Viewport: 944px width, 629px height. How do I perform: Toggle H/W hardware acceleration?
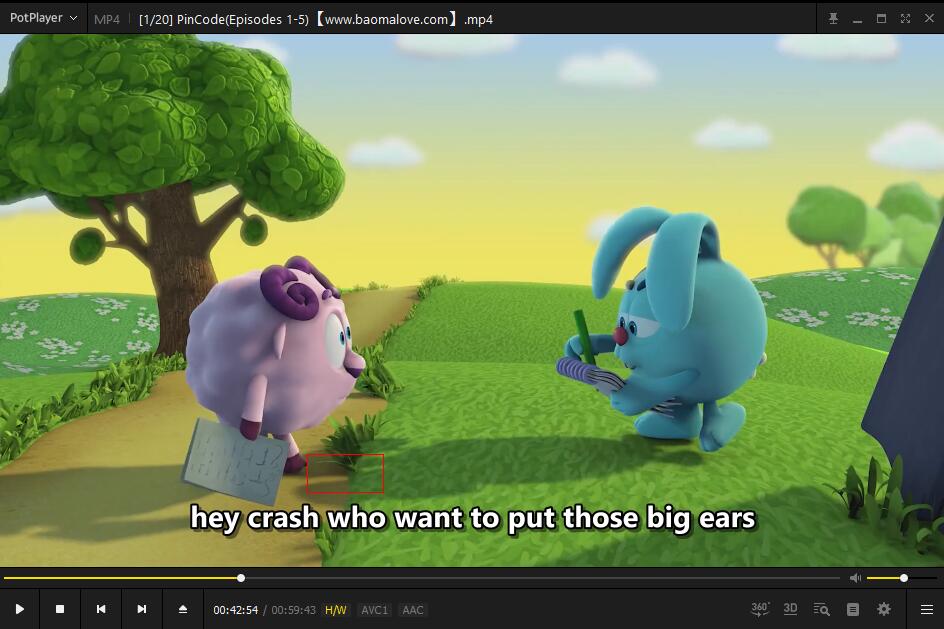click(x=336, y=610)
